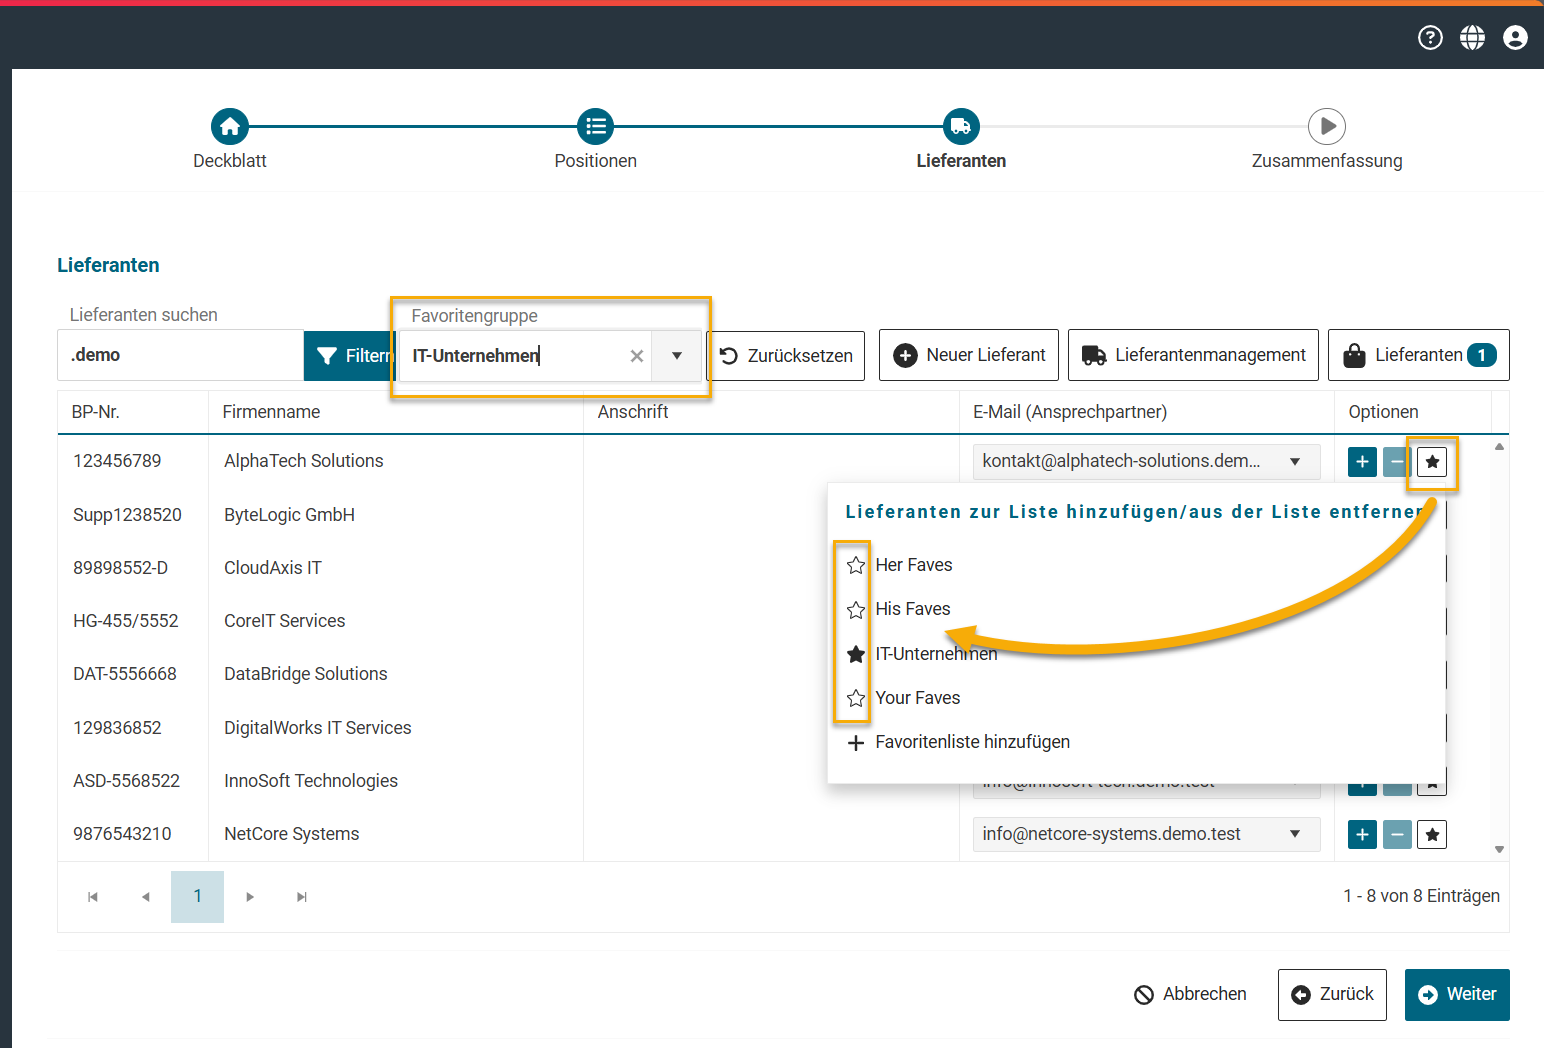Open the help question mark icon
The height and width of the screenshot is (1048, 1544).
[1430, 38]
